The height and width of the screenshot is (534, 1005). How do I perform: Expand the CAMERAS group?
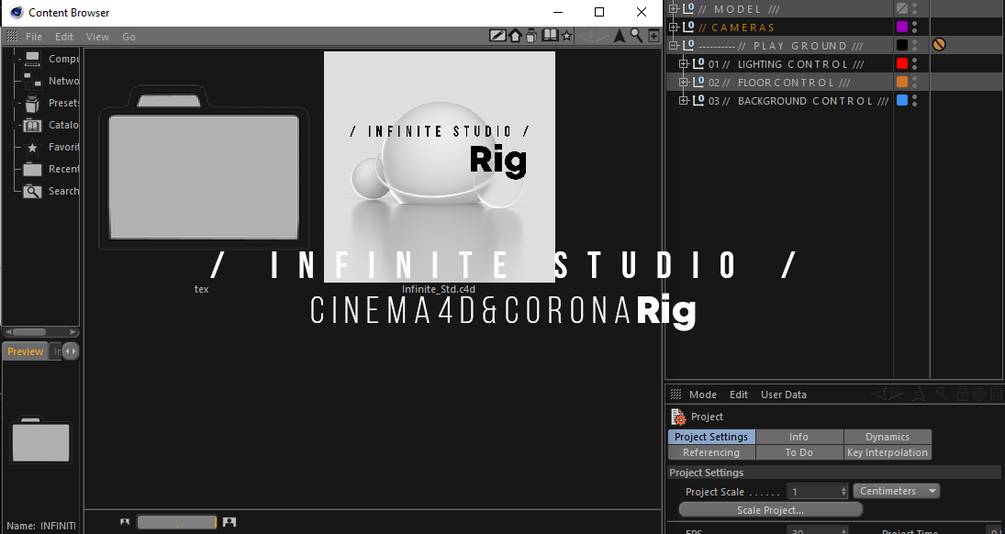click(673, 27)
